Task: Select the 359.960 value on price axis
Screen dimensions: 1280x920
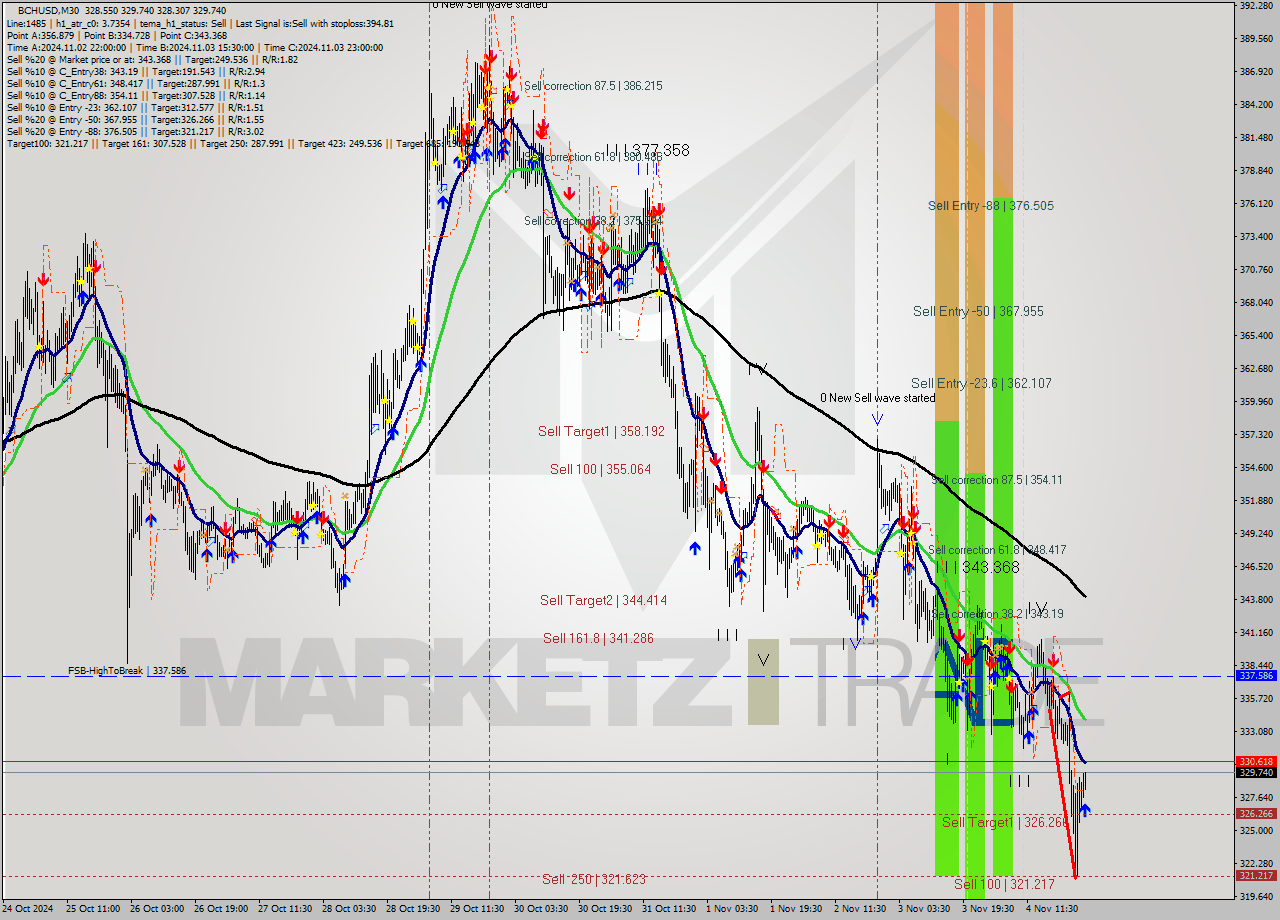Action: tap(1255, 401)
